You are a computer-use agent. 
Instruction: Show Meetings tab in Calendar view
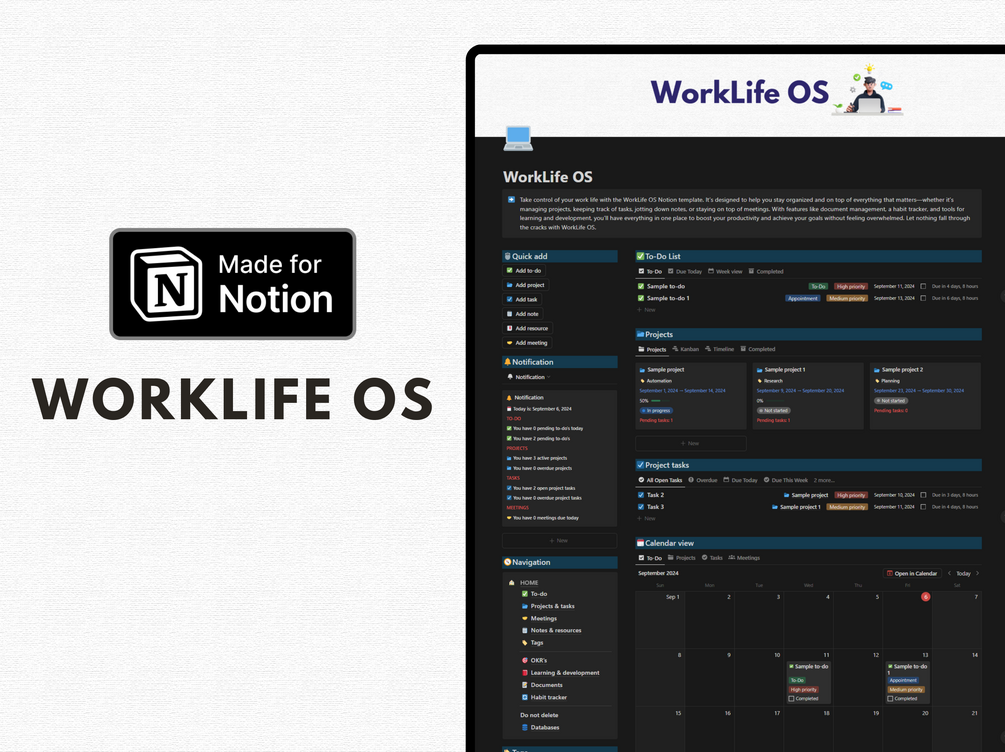[743, 558]
